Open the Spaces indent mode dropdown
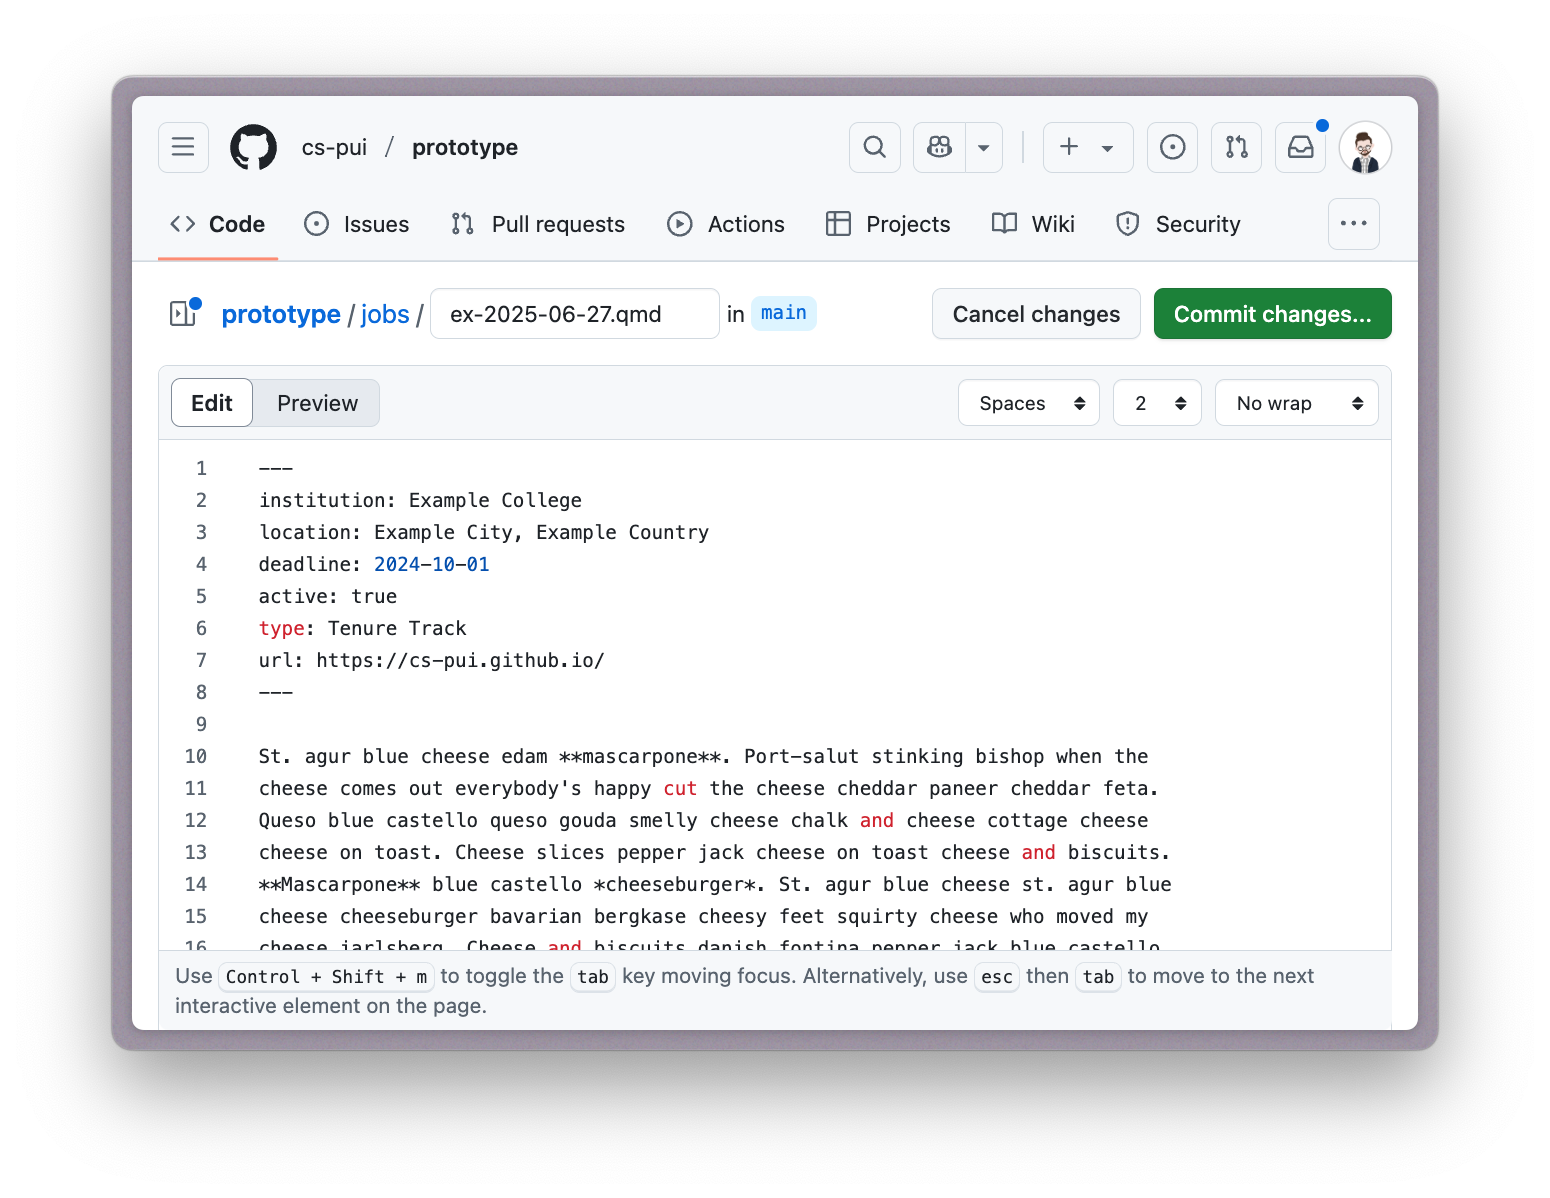Screen dimensions: 1550x1198 click(1029, 403)
